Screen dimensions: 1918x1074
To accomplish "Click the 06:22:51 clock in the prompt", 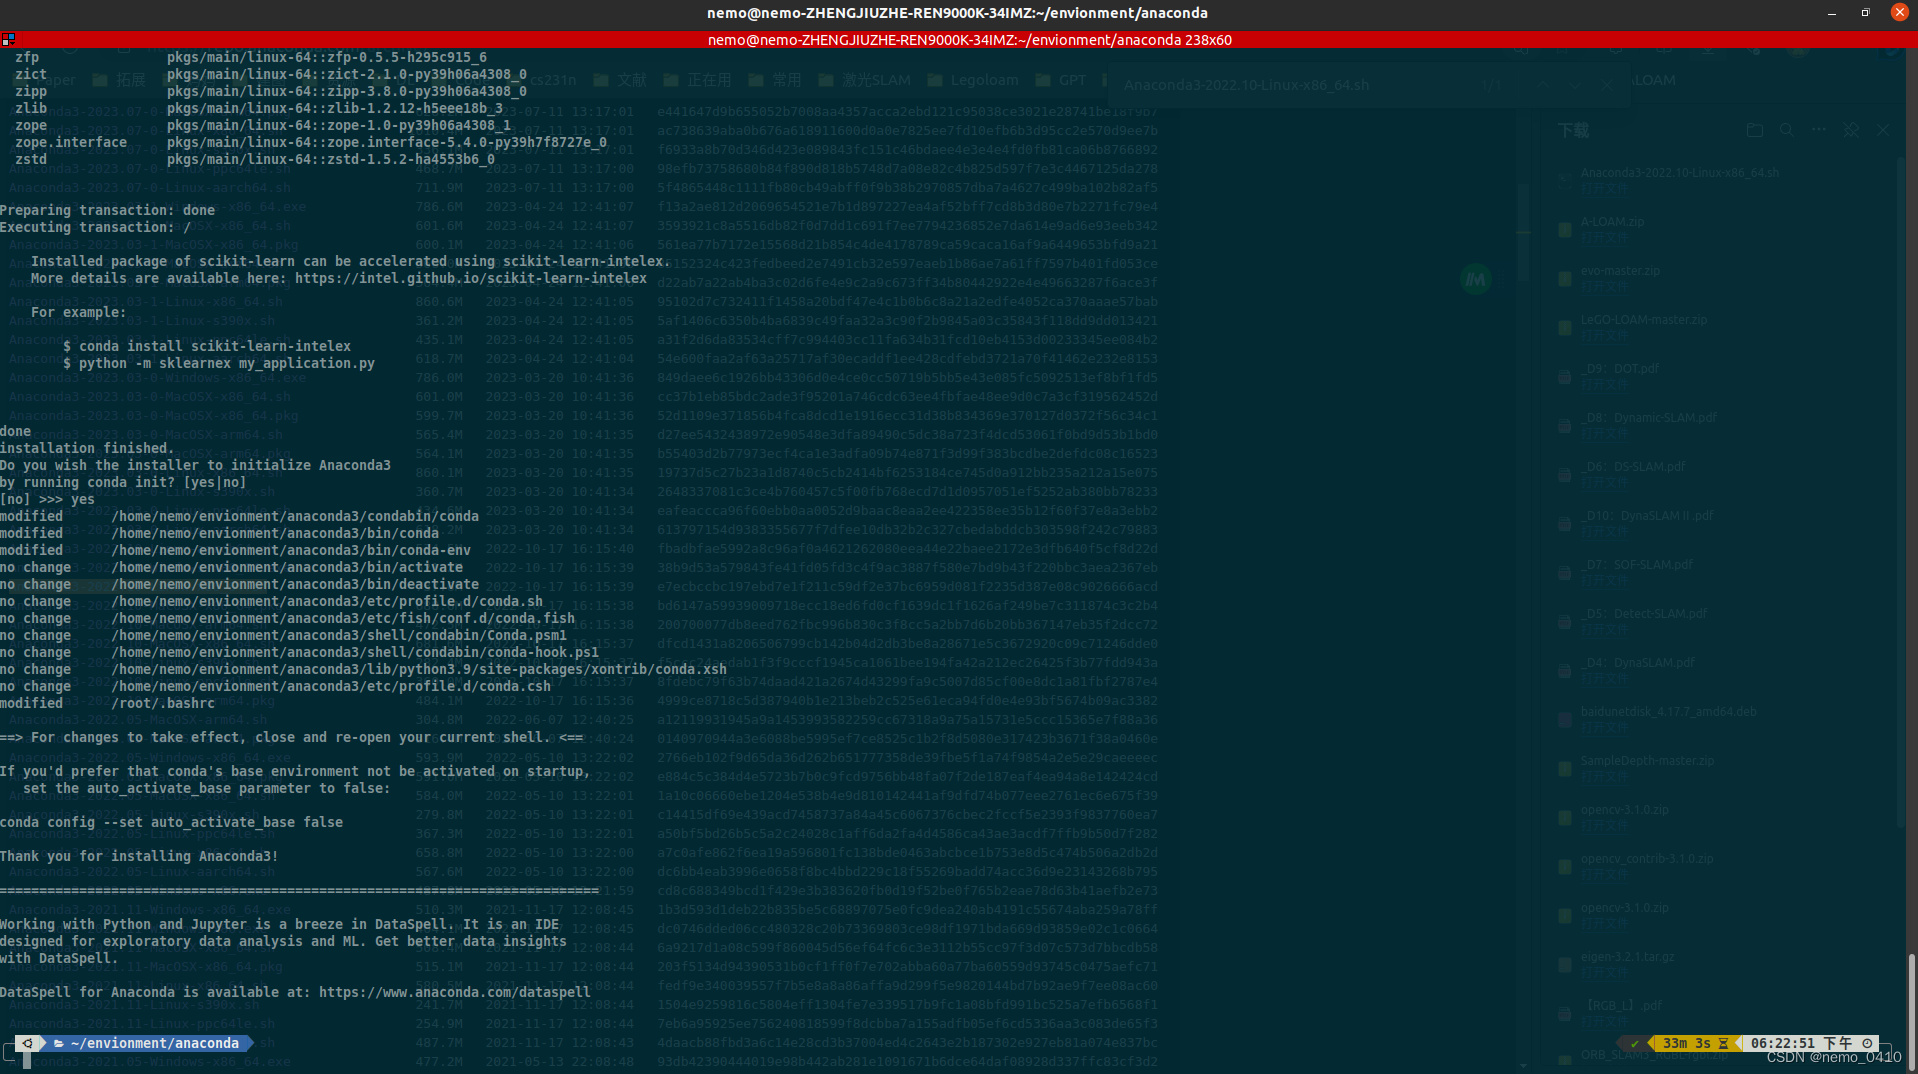I will [1810, 1043].
